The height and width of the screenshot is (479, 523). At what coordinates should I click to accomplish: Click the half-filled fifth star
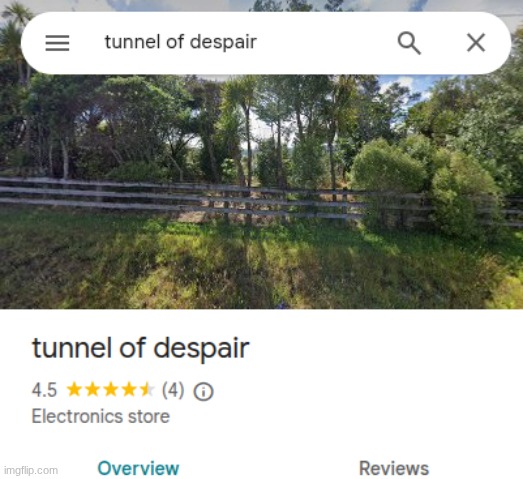click(x=147, y=390)
